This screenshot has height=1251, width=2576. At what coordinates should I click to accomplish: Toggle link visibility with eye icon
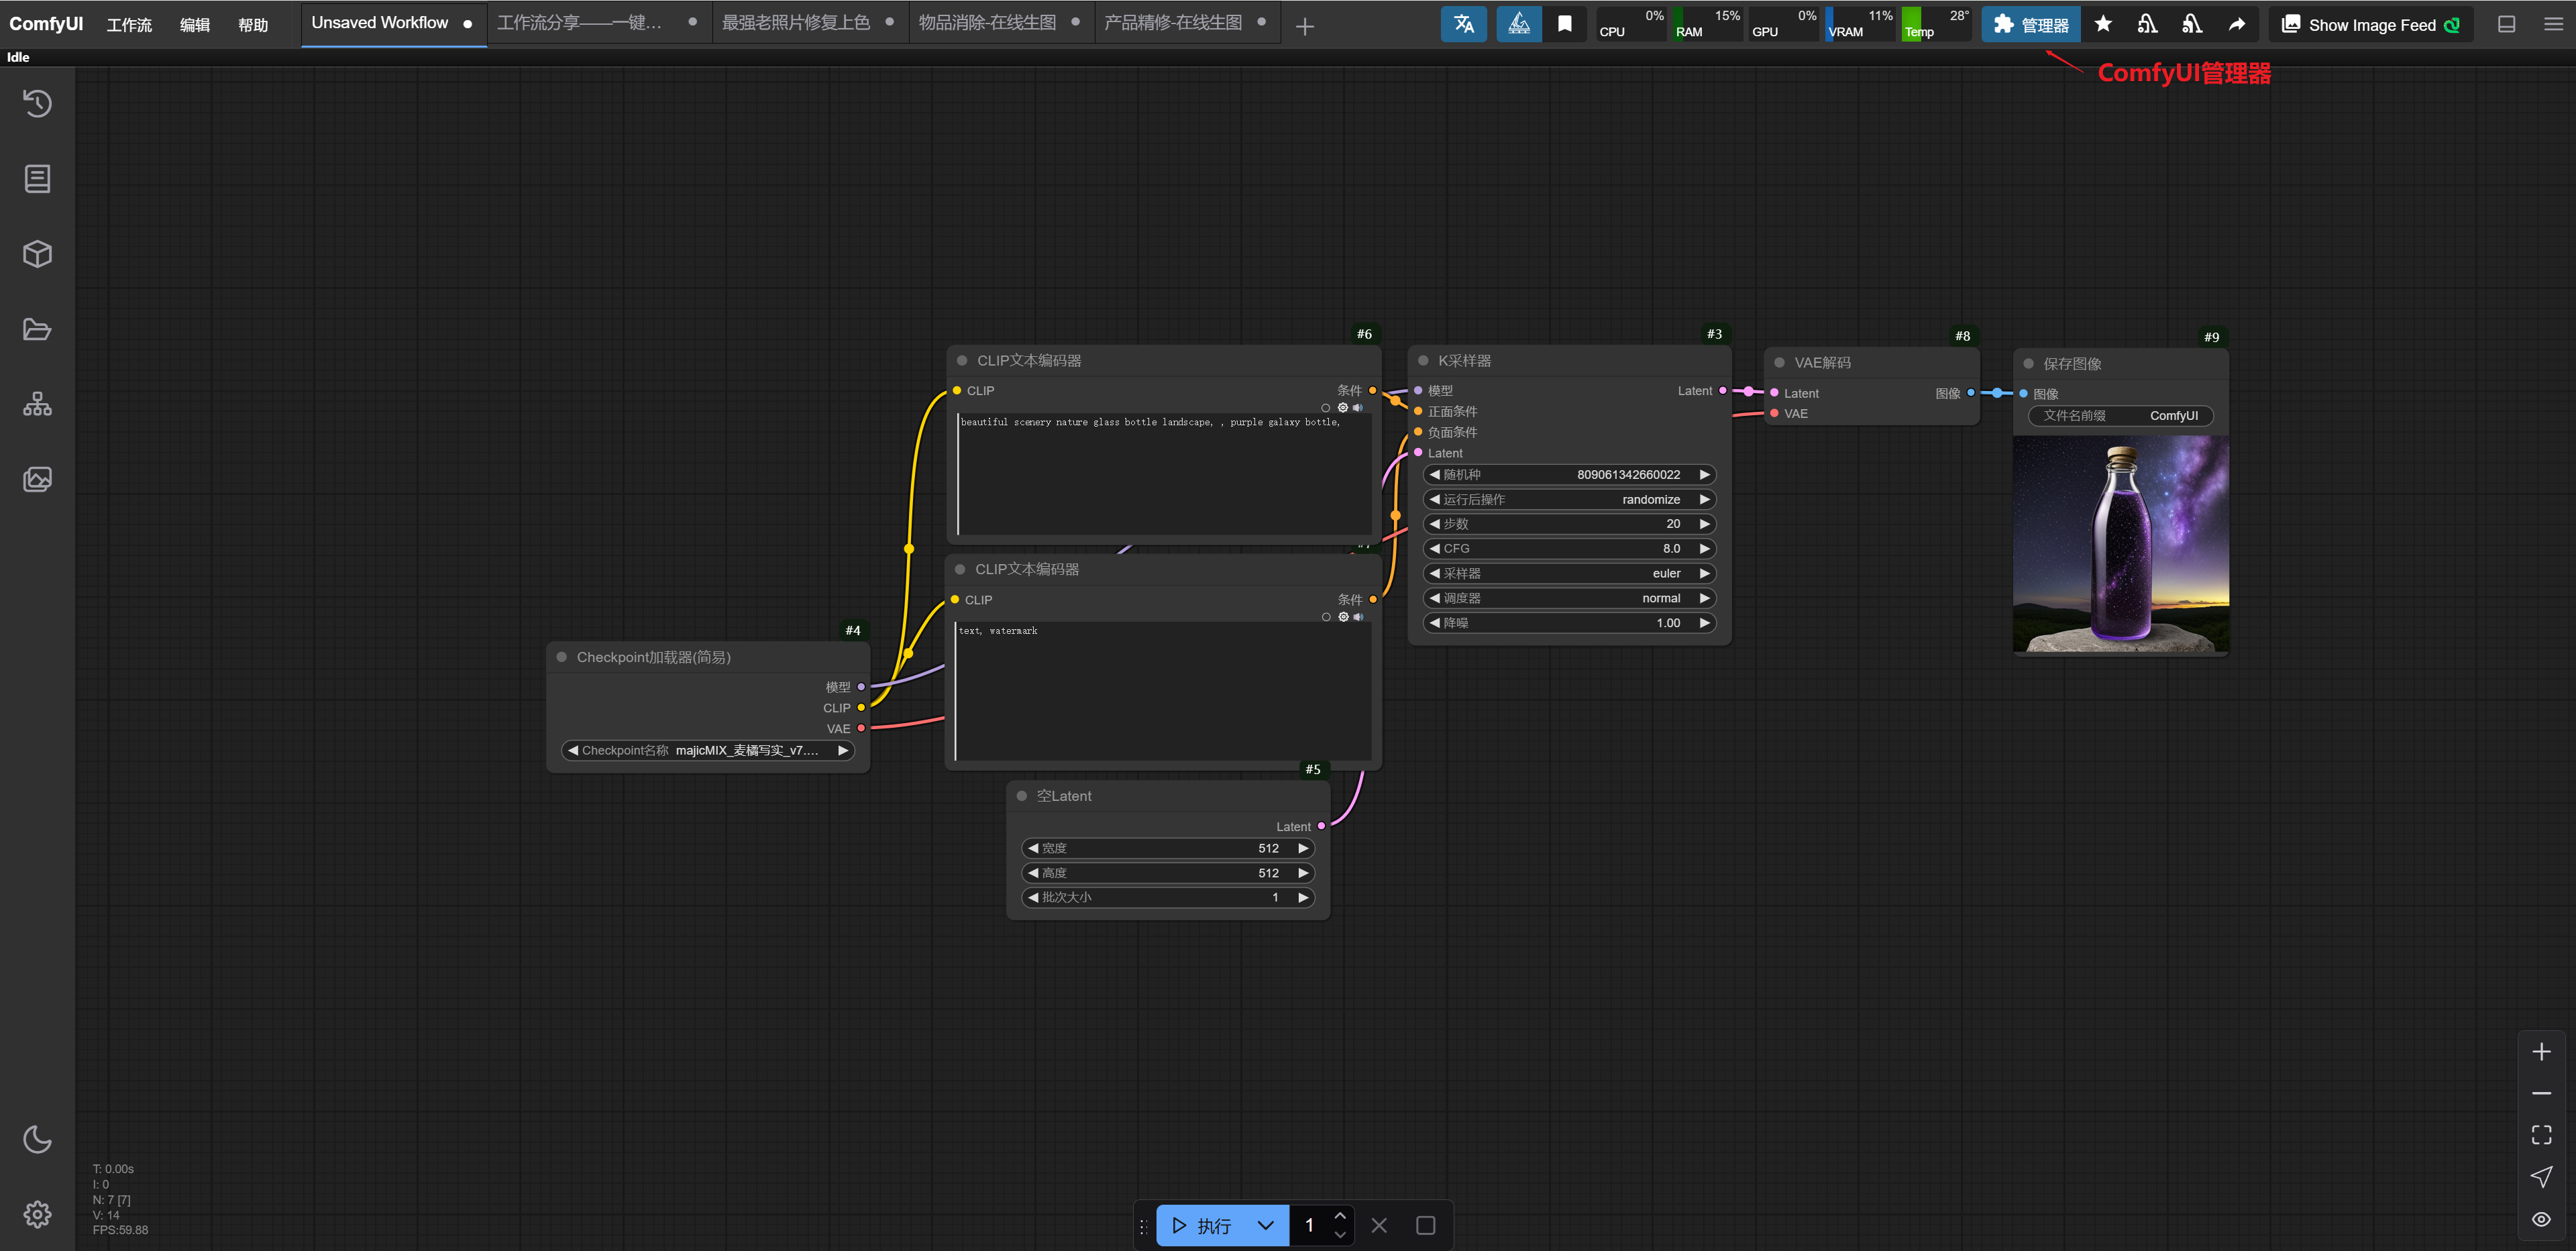tap(2541, 1219)
